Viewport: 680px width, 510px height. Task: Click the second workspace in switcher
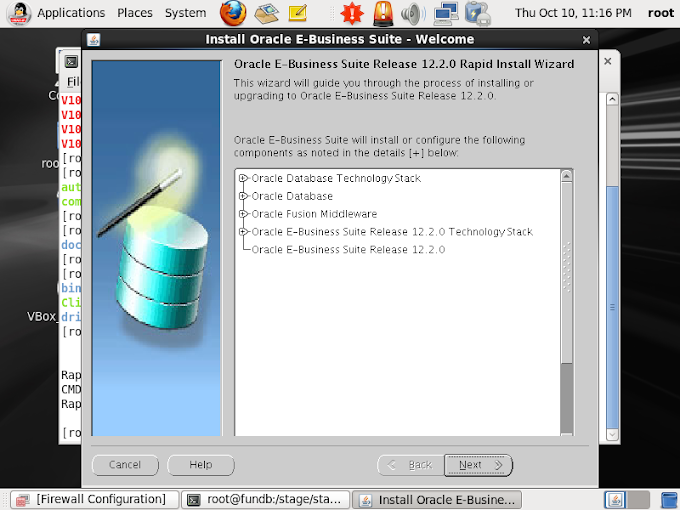638,500
